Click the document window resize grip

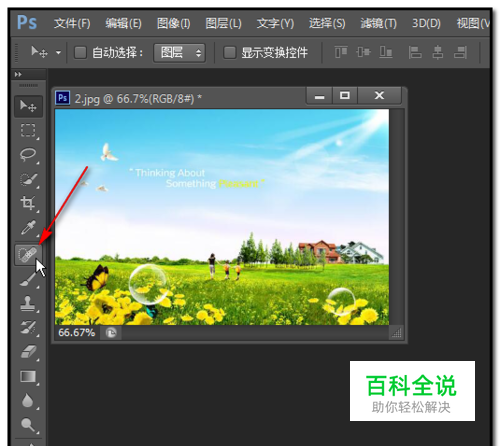[x=397, y=333]
